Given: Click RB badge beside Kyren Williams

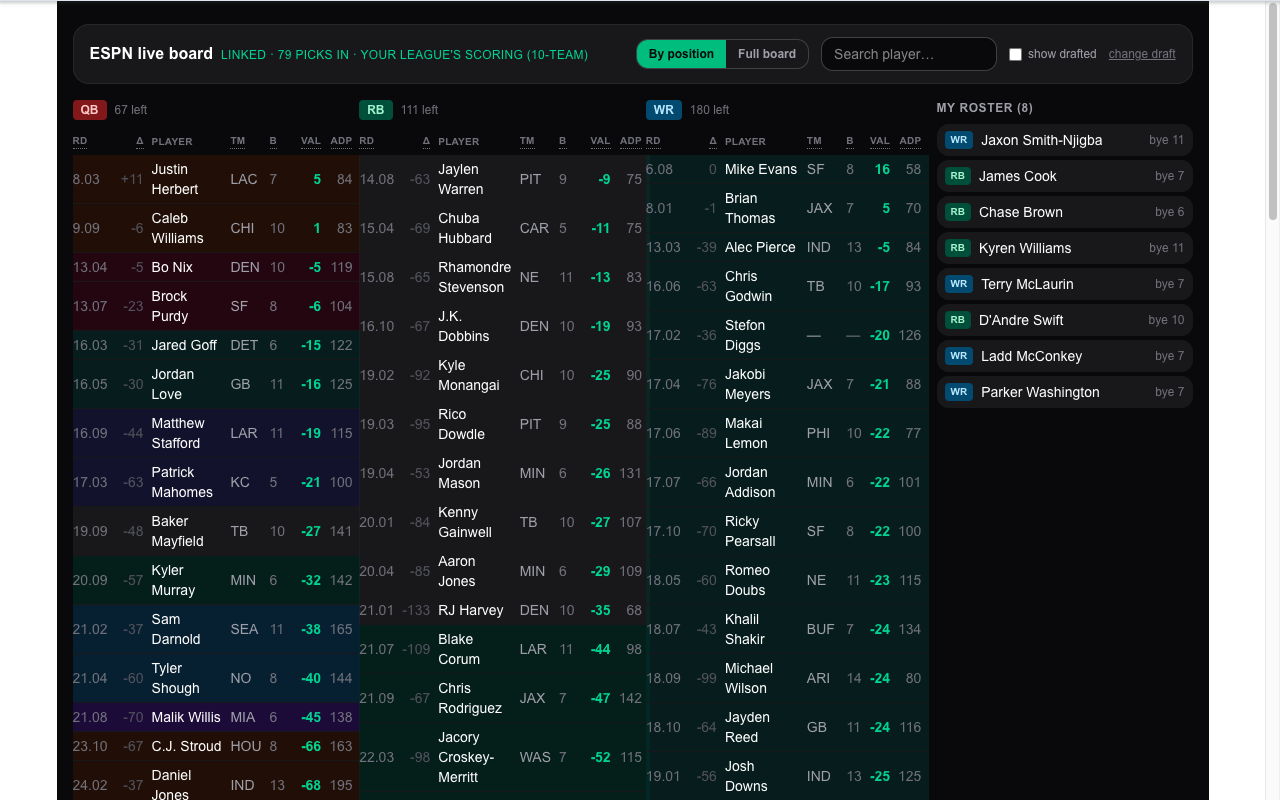Looking at the screenshot, I should 958,248.
